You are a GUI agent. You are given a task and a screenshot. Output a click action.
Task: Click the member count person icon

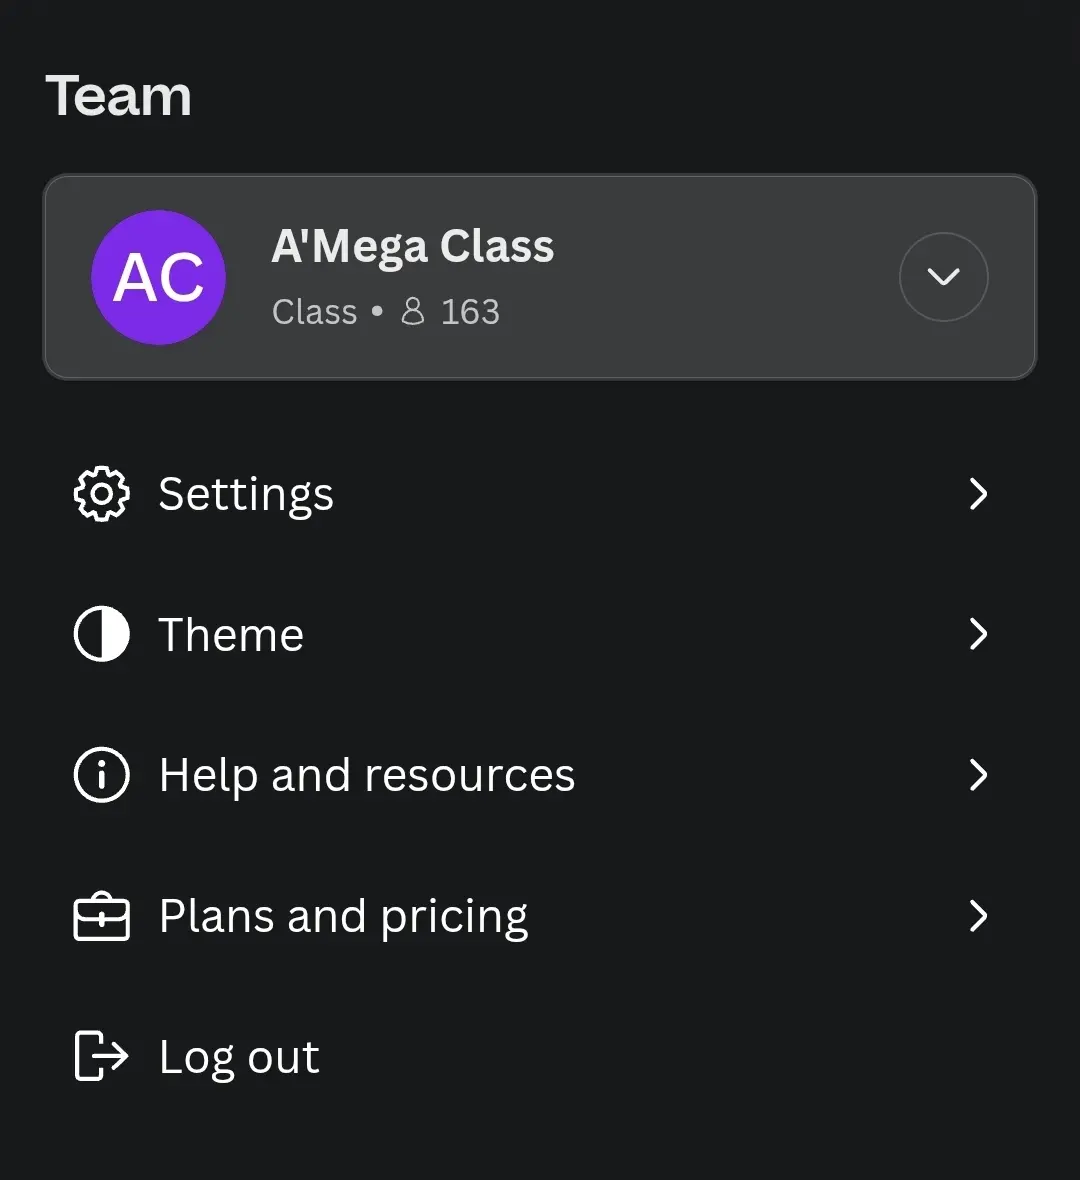pos(412,312)
